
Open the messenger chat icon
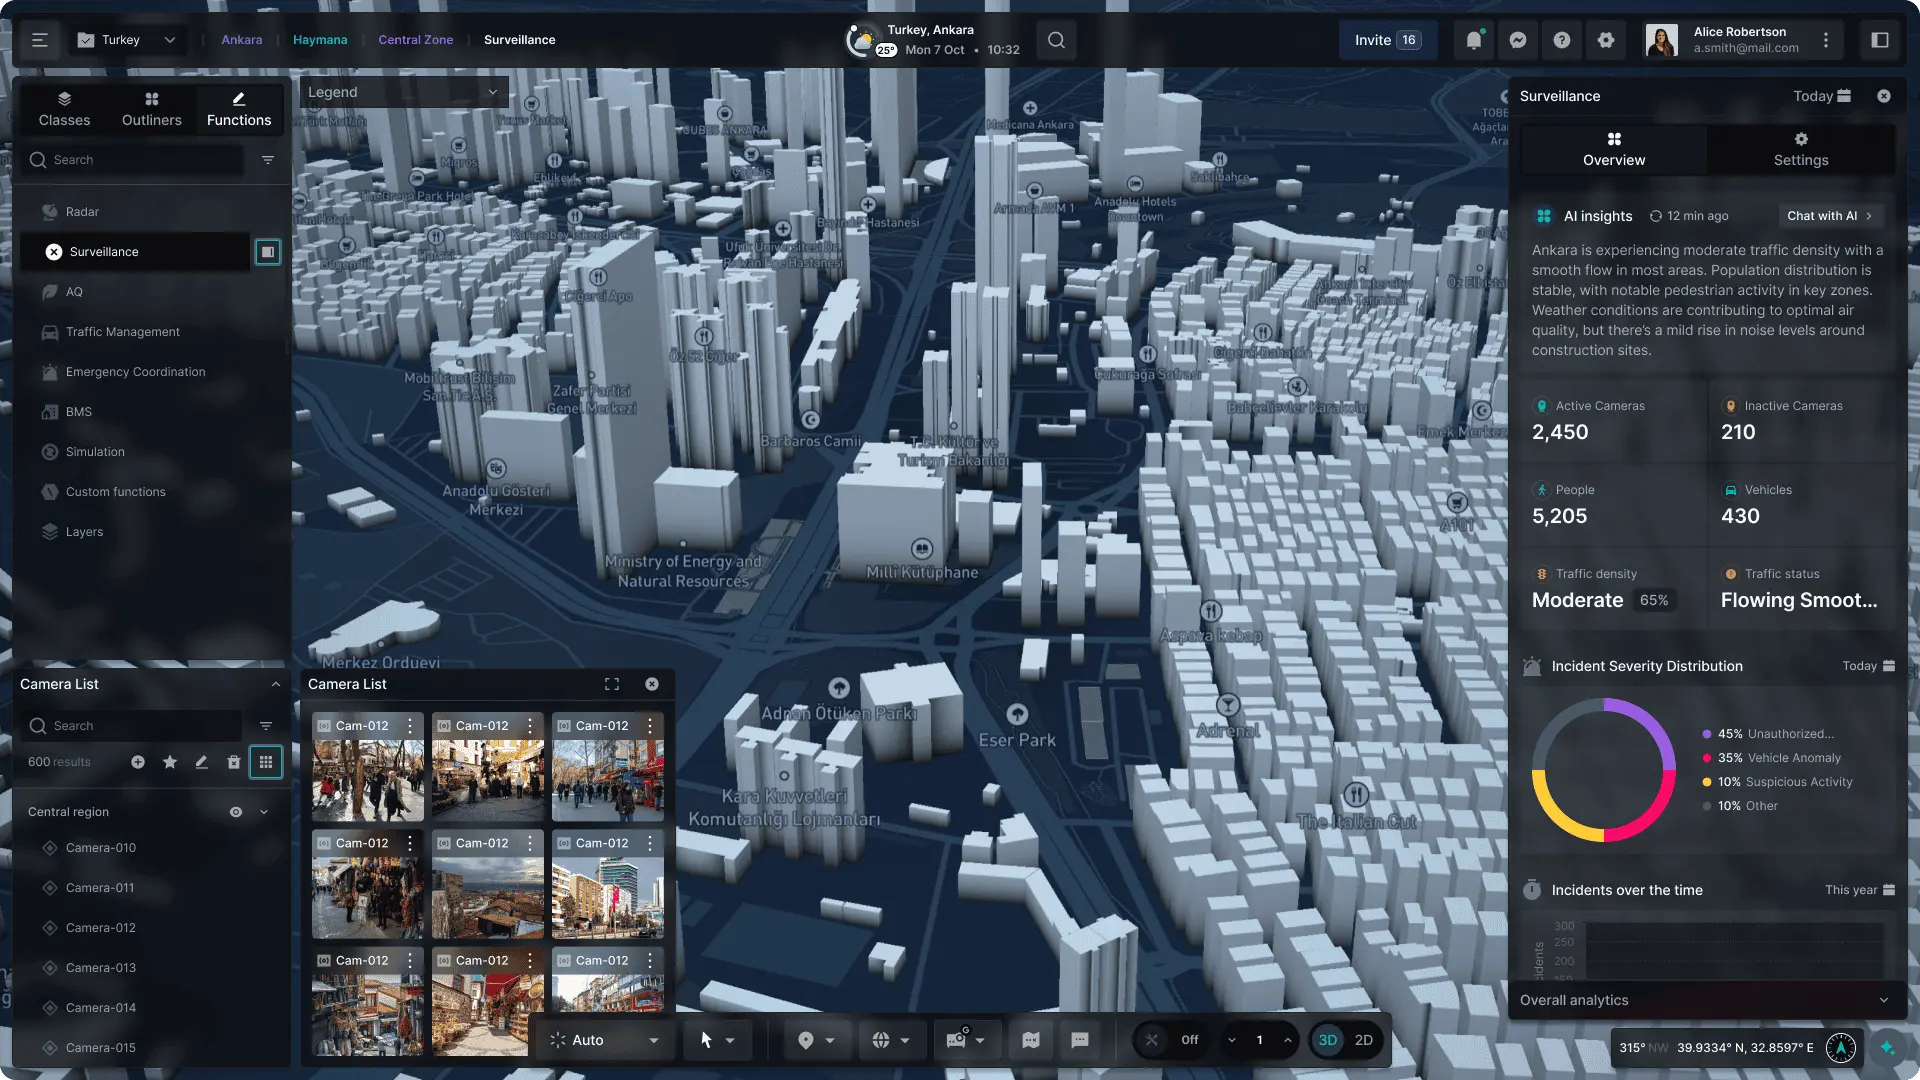(x=1517, y=40)
